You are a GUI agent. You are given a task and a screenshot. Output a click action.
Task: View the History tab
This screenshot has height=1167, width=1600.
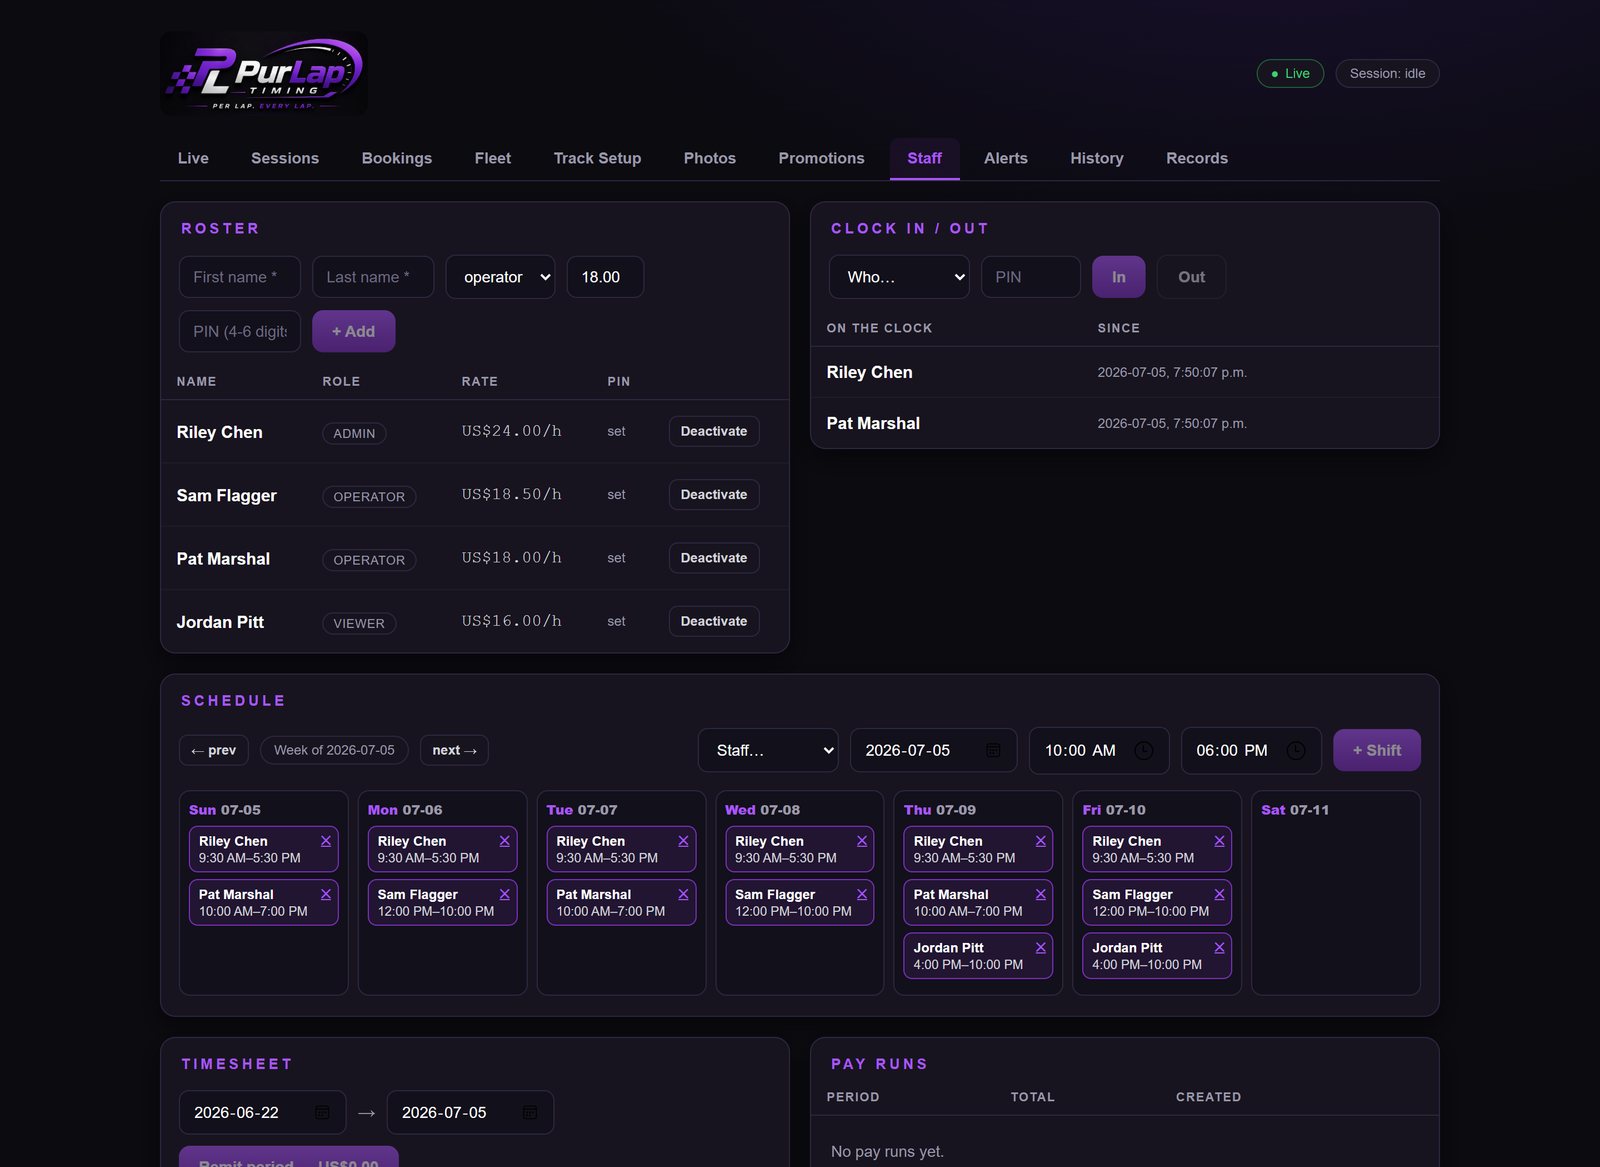pos(1097,158)
